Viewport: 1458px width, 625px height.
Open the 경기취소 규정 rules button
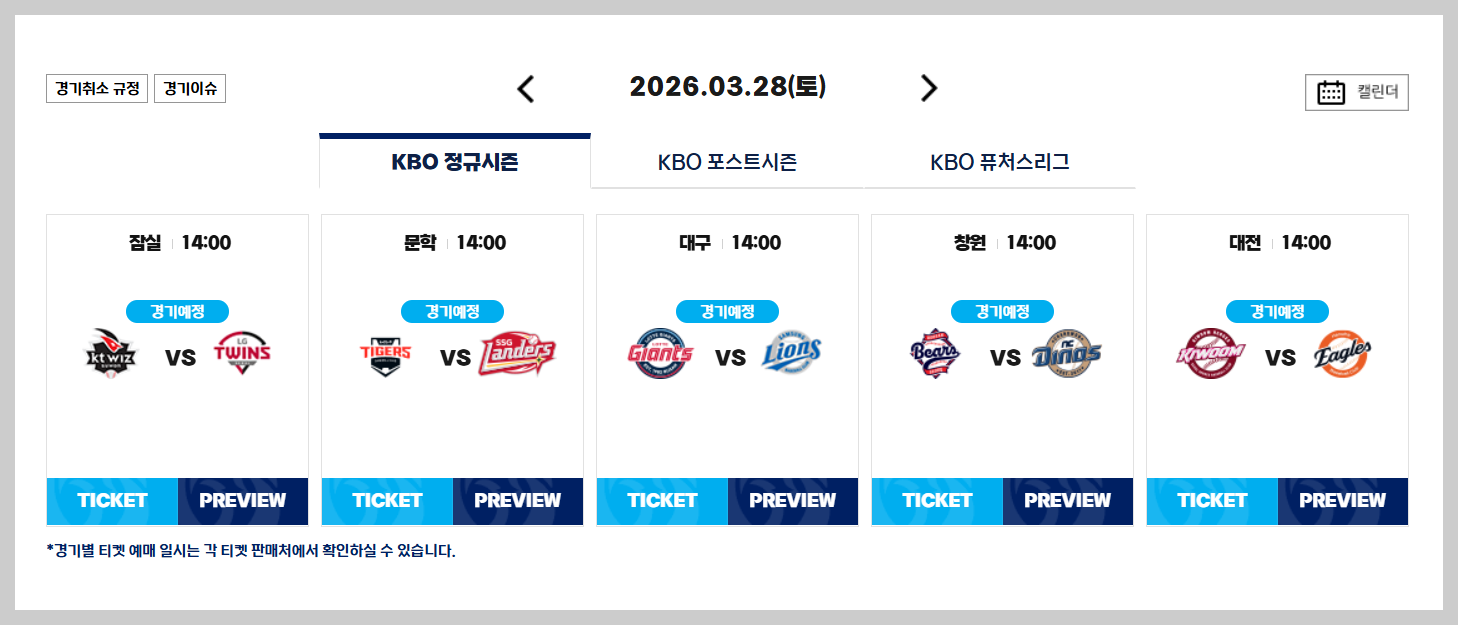[95, 88]
